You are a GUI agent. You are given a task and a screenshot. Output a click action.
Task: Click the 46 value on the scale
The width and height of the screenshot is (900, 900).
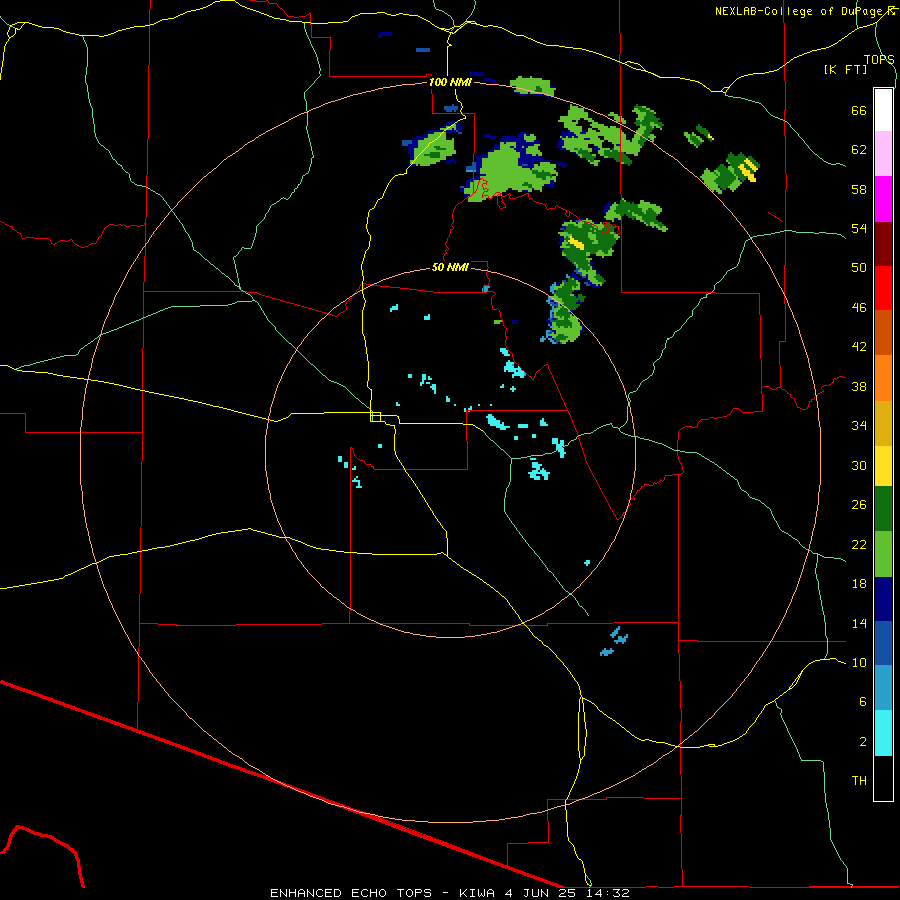(x=859, y=307)
